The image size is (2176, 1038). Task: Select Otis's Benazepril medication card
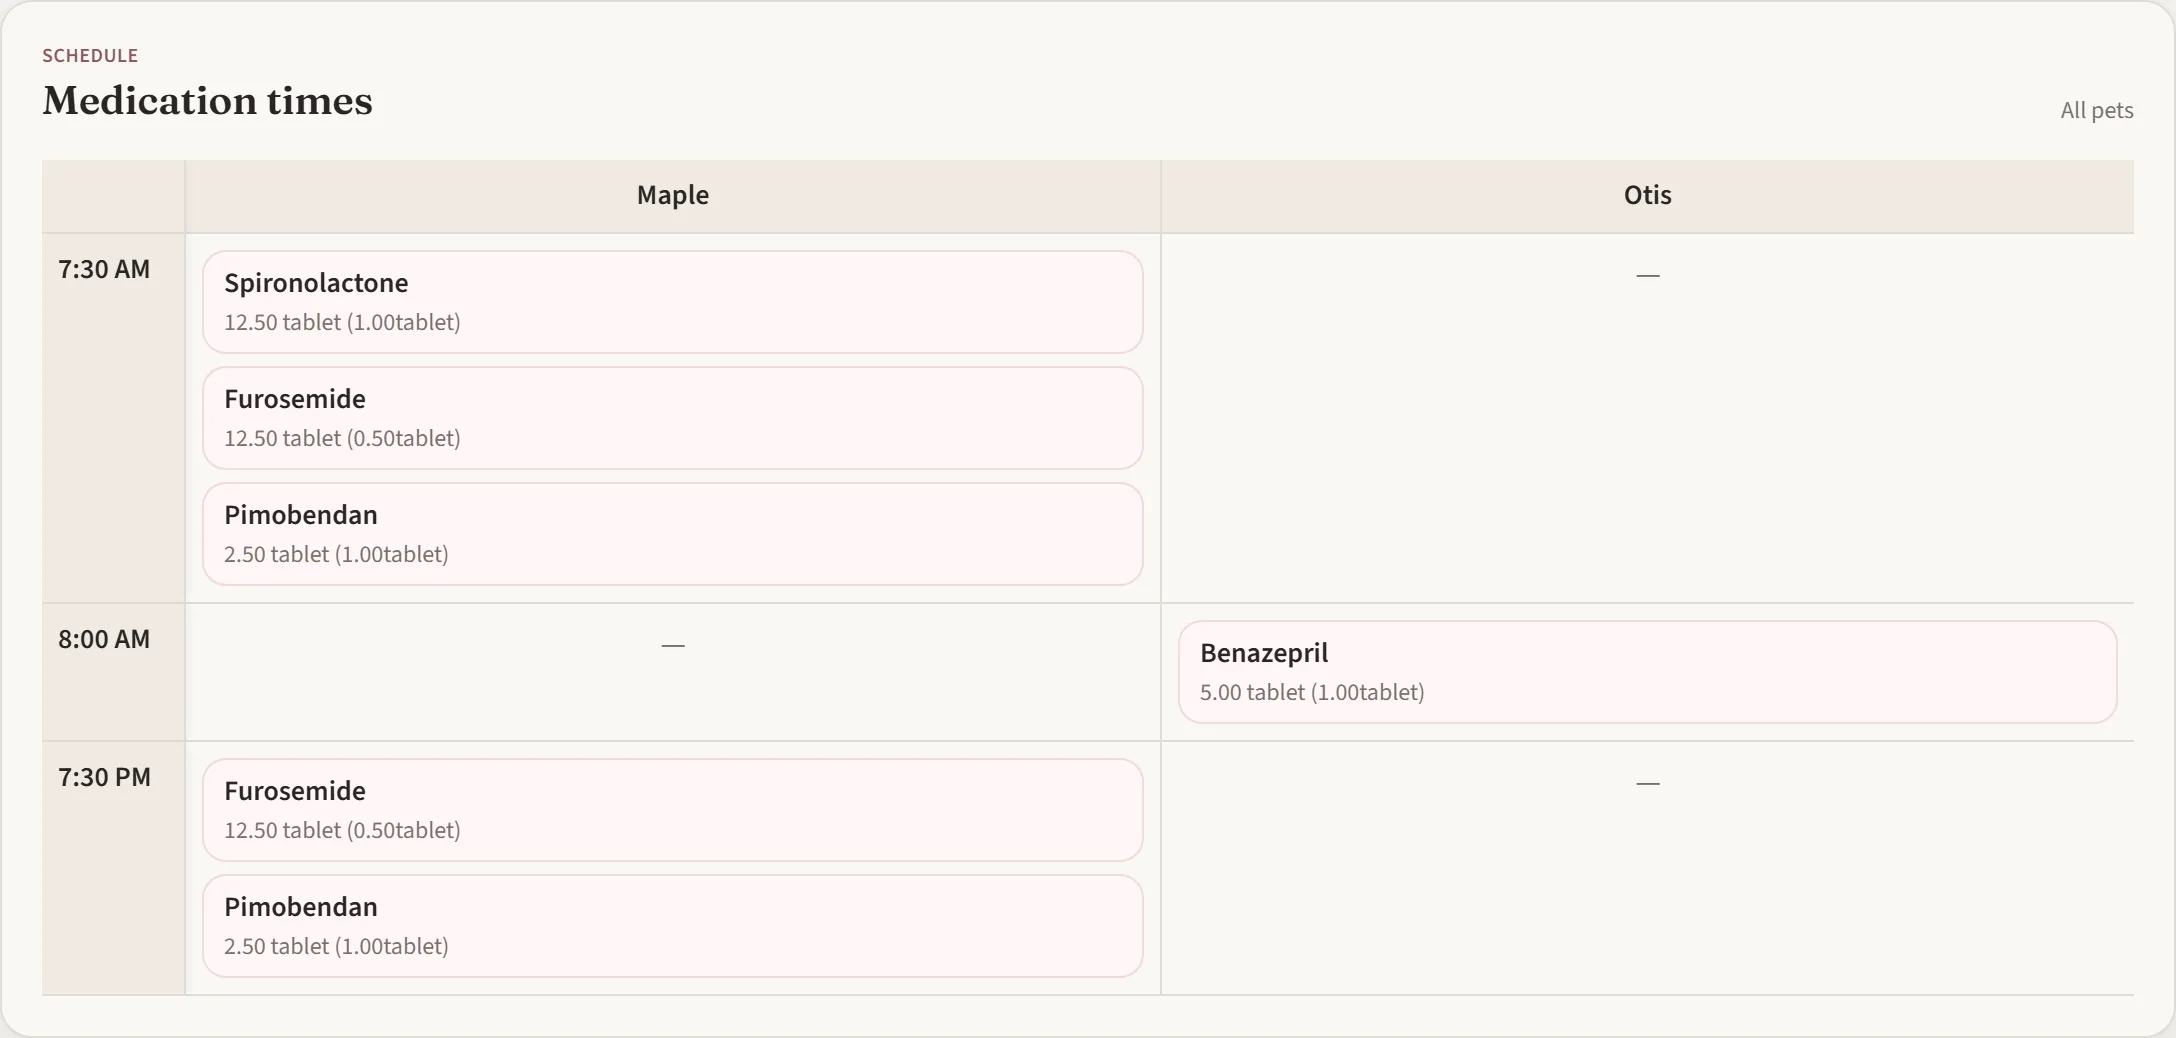click(1647, 672)
